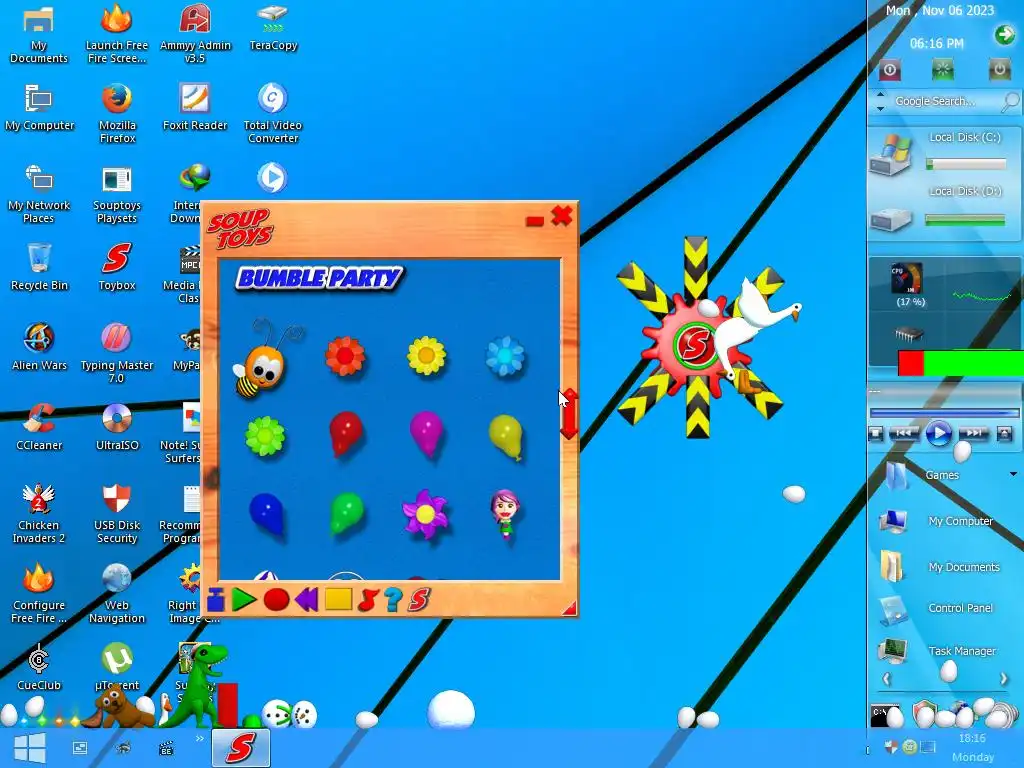Open My Computer desktop icon

39,107
